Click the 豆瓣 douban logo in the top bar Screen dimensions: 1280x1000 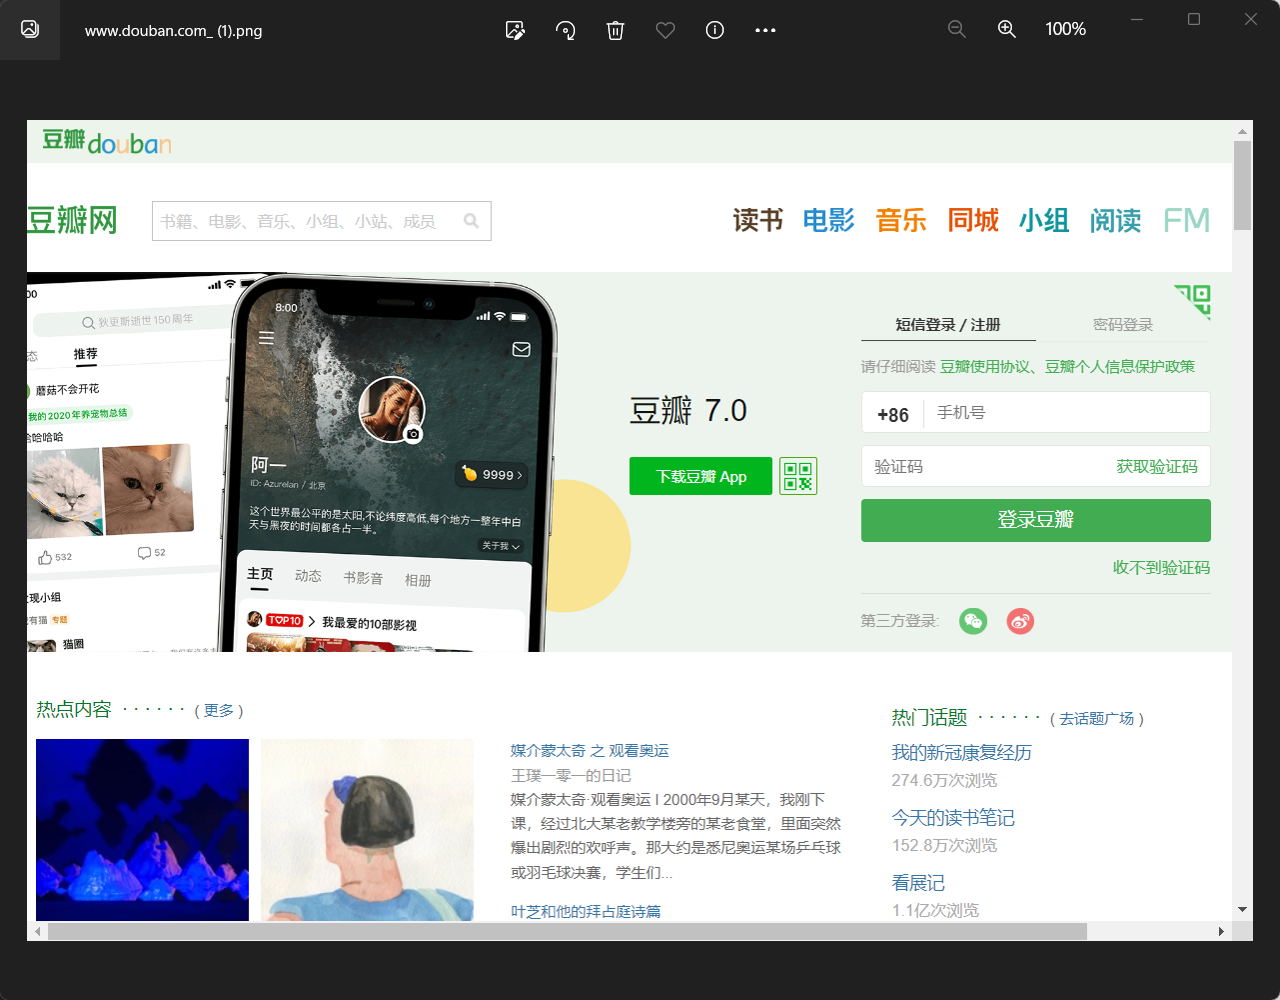click(107, 142)
